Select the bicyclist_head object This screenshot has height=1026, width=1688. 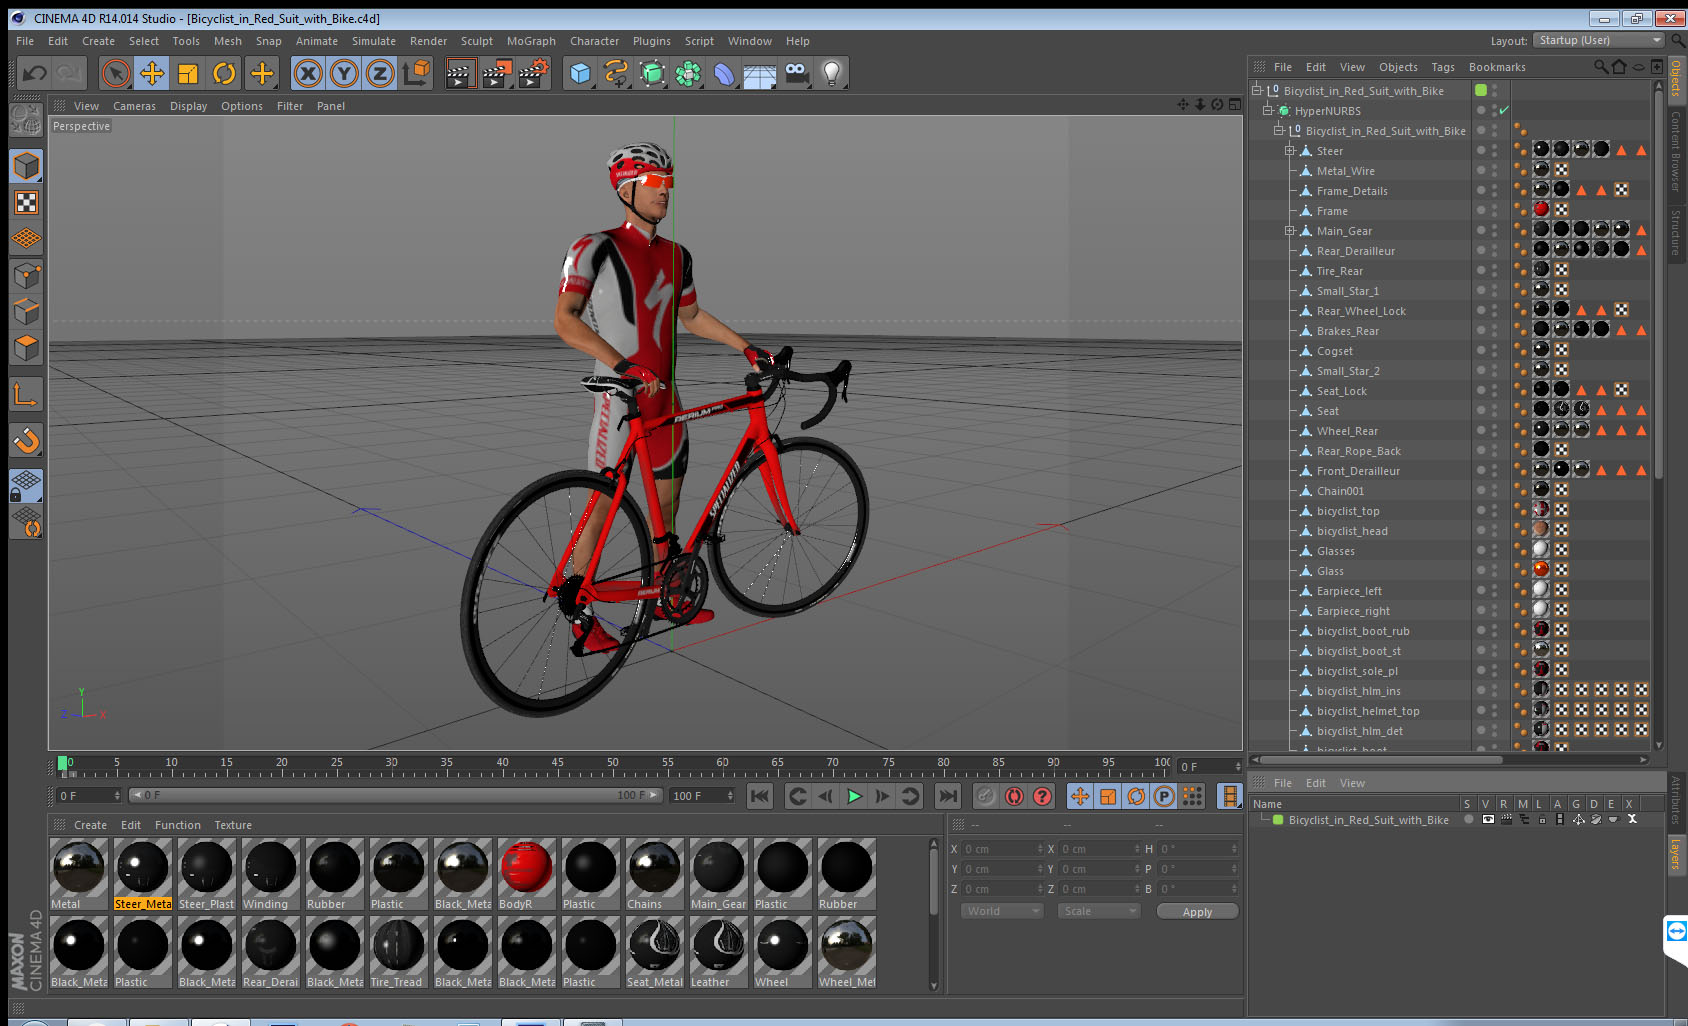pos(1352,531)
